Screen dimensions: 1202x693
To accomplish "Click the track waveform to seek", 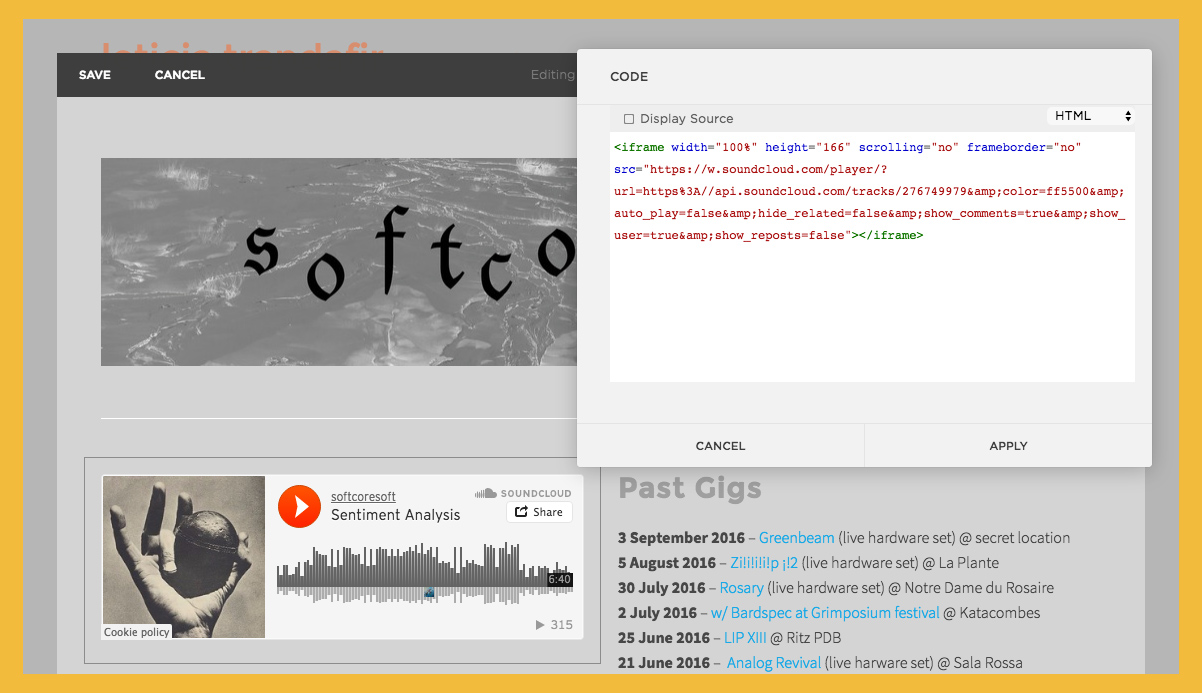I will pos(425,574).
